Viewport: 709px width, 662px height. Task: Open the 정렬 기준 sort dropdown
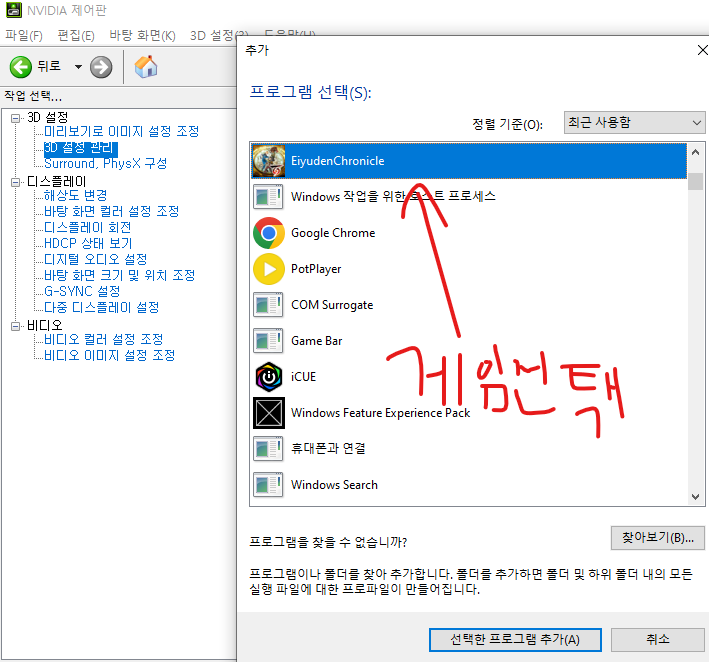(634, 123)
